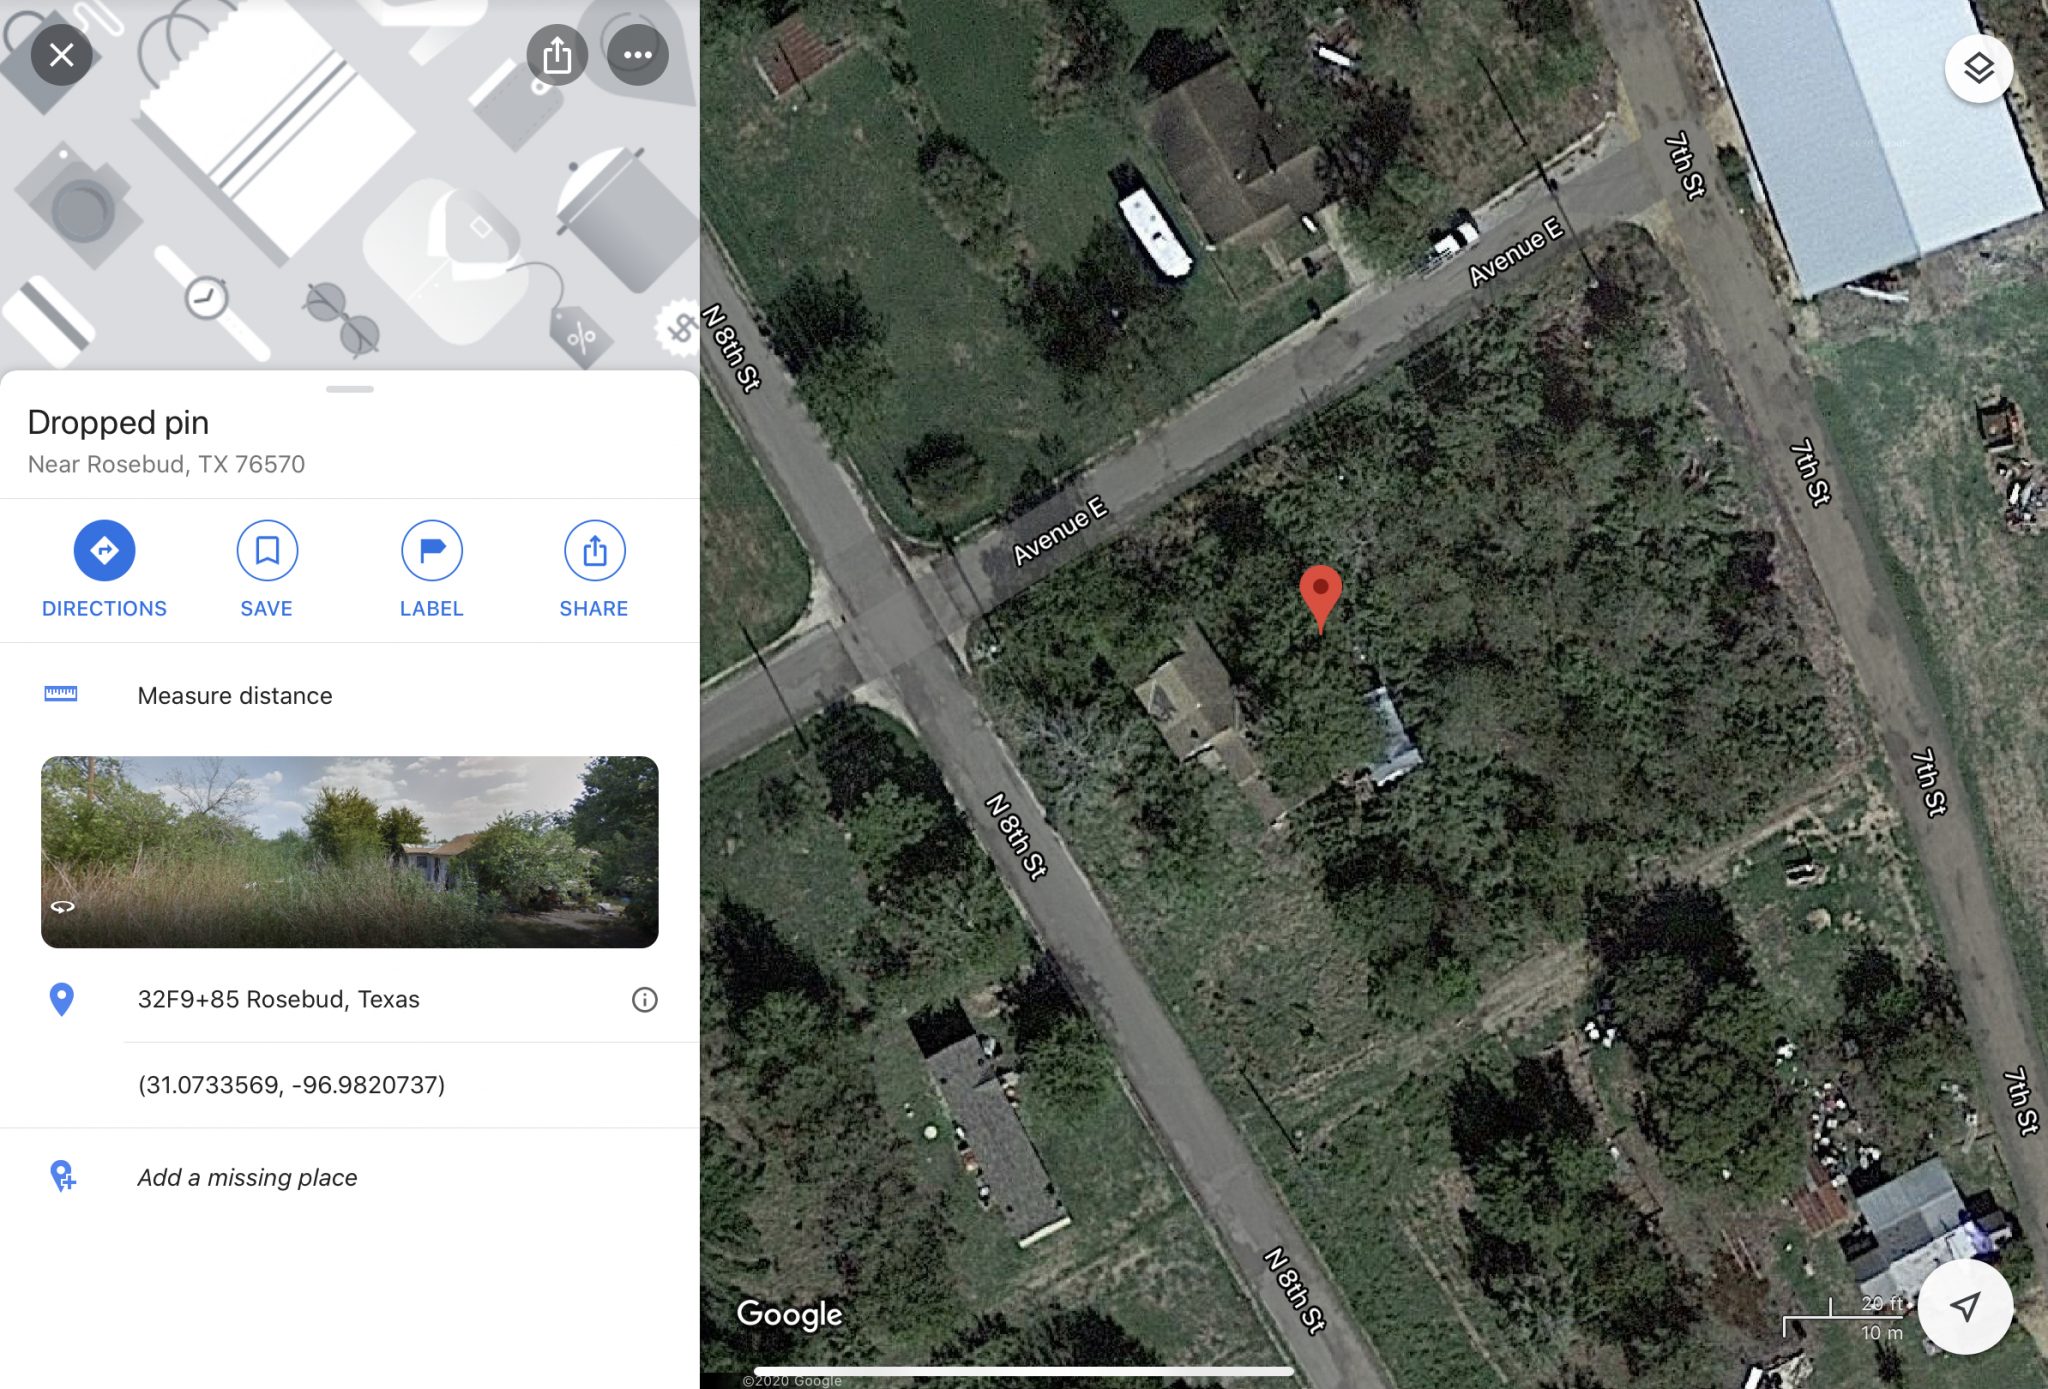The width and height of the screenshot is (2048, 1389).
Task: Tap the share icon atop header image
Action: 557,55
